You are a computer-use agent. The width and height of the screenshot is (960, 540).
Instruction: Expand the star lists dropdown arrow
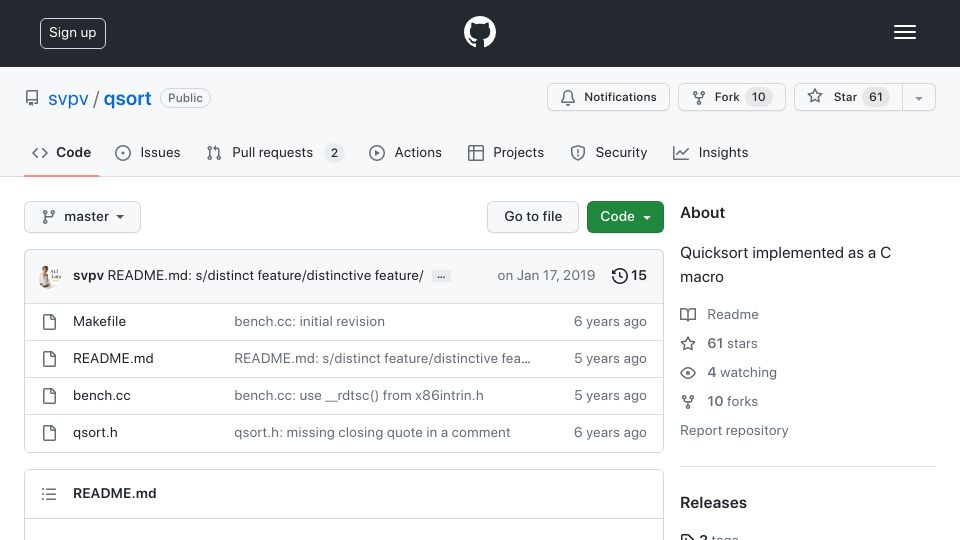pos(918,98)
